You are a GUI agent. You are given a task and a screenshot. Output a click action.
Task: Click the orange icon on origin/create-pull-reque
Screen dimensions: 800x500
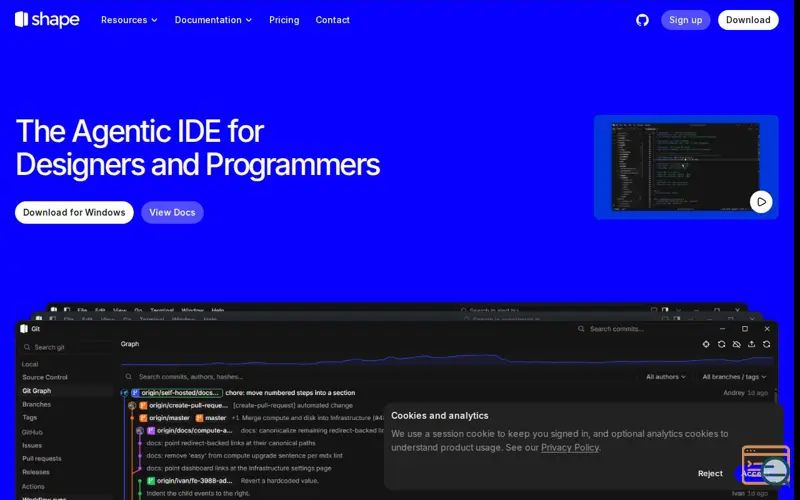pos(143,406)
